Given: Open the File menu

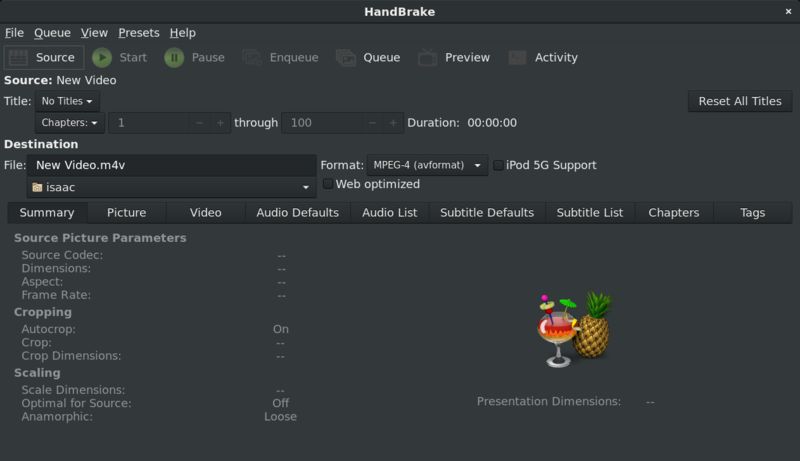Looking at the screenshot, I should (14, 33).
